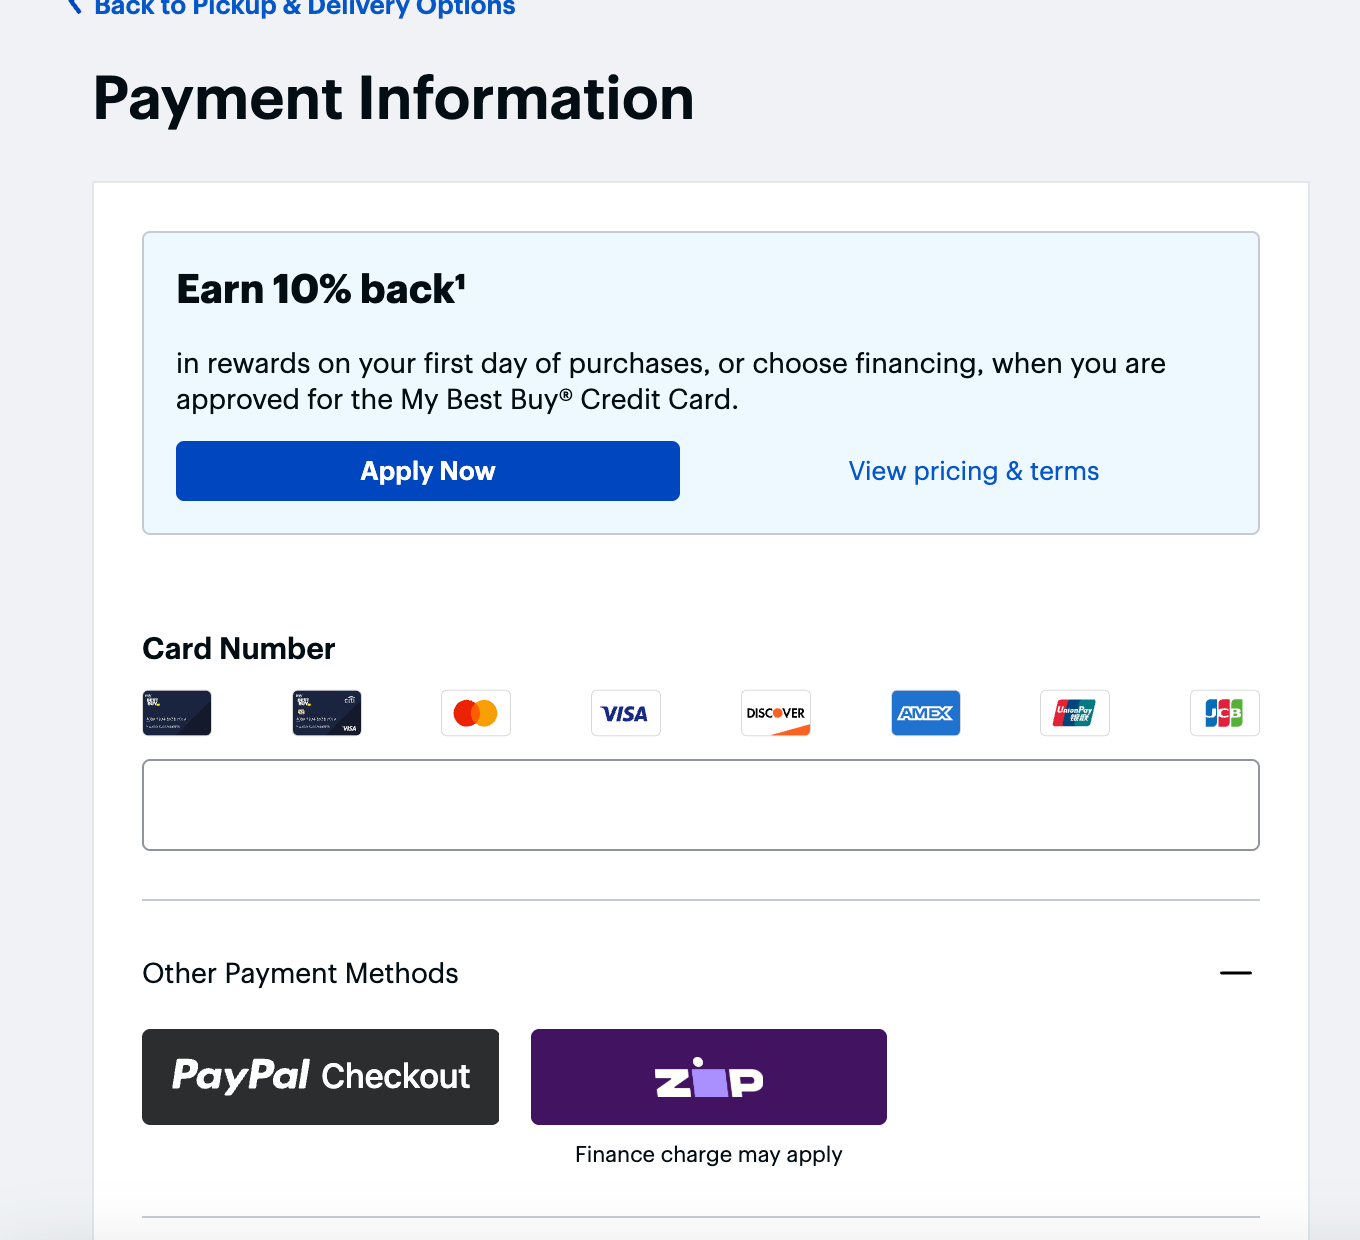This screenshot has height=1240, width=1360.
Task: Select the UnionPay card type icon
Action: click(x=1074, y=713)
